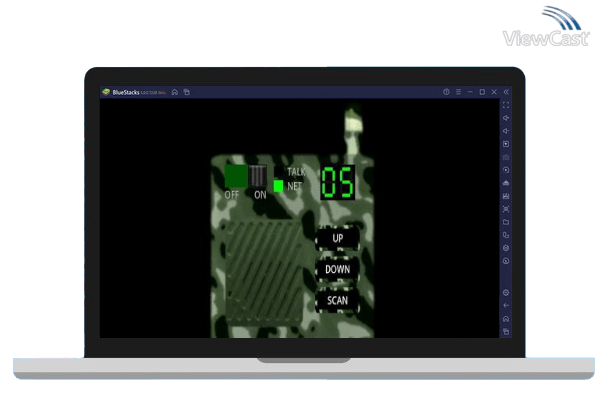Open the multi-instance icon in sidebar
Screen dimensions: 602x414
(506, 235)
